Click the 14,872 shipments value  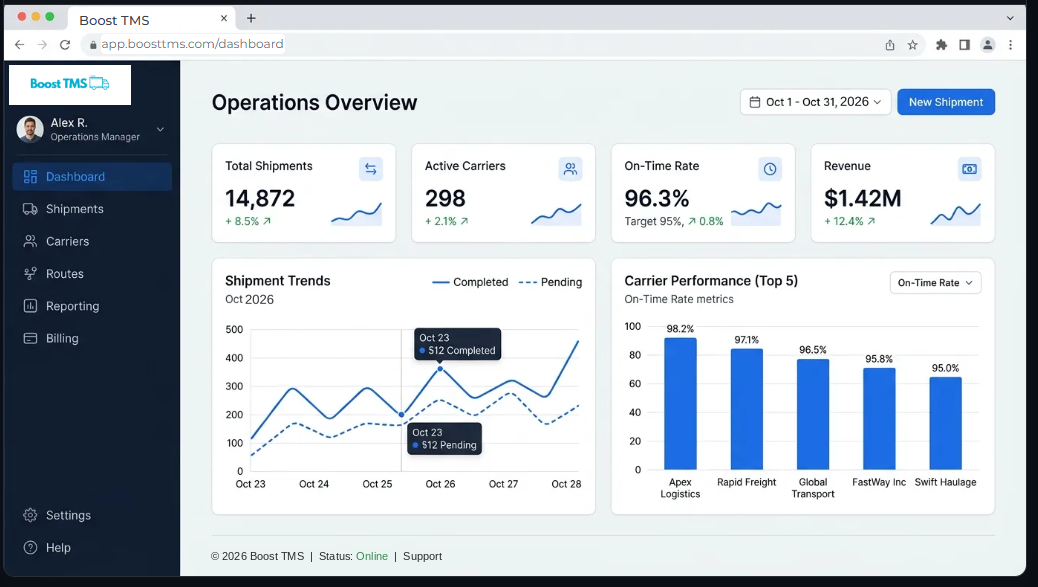(x=260, y=199)
